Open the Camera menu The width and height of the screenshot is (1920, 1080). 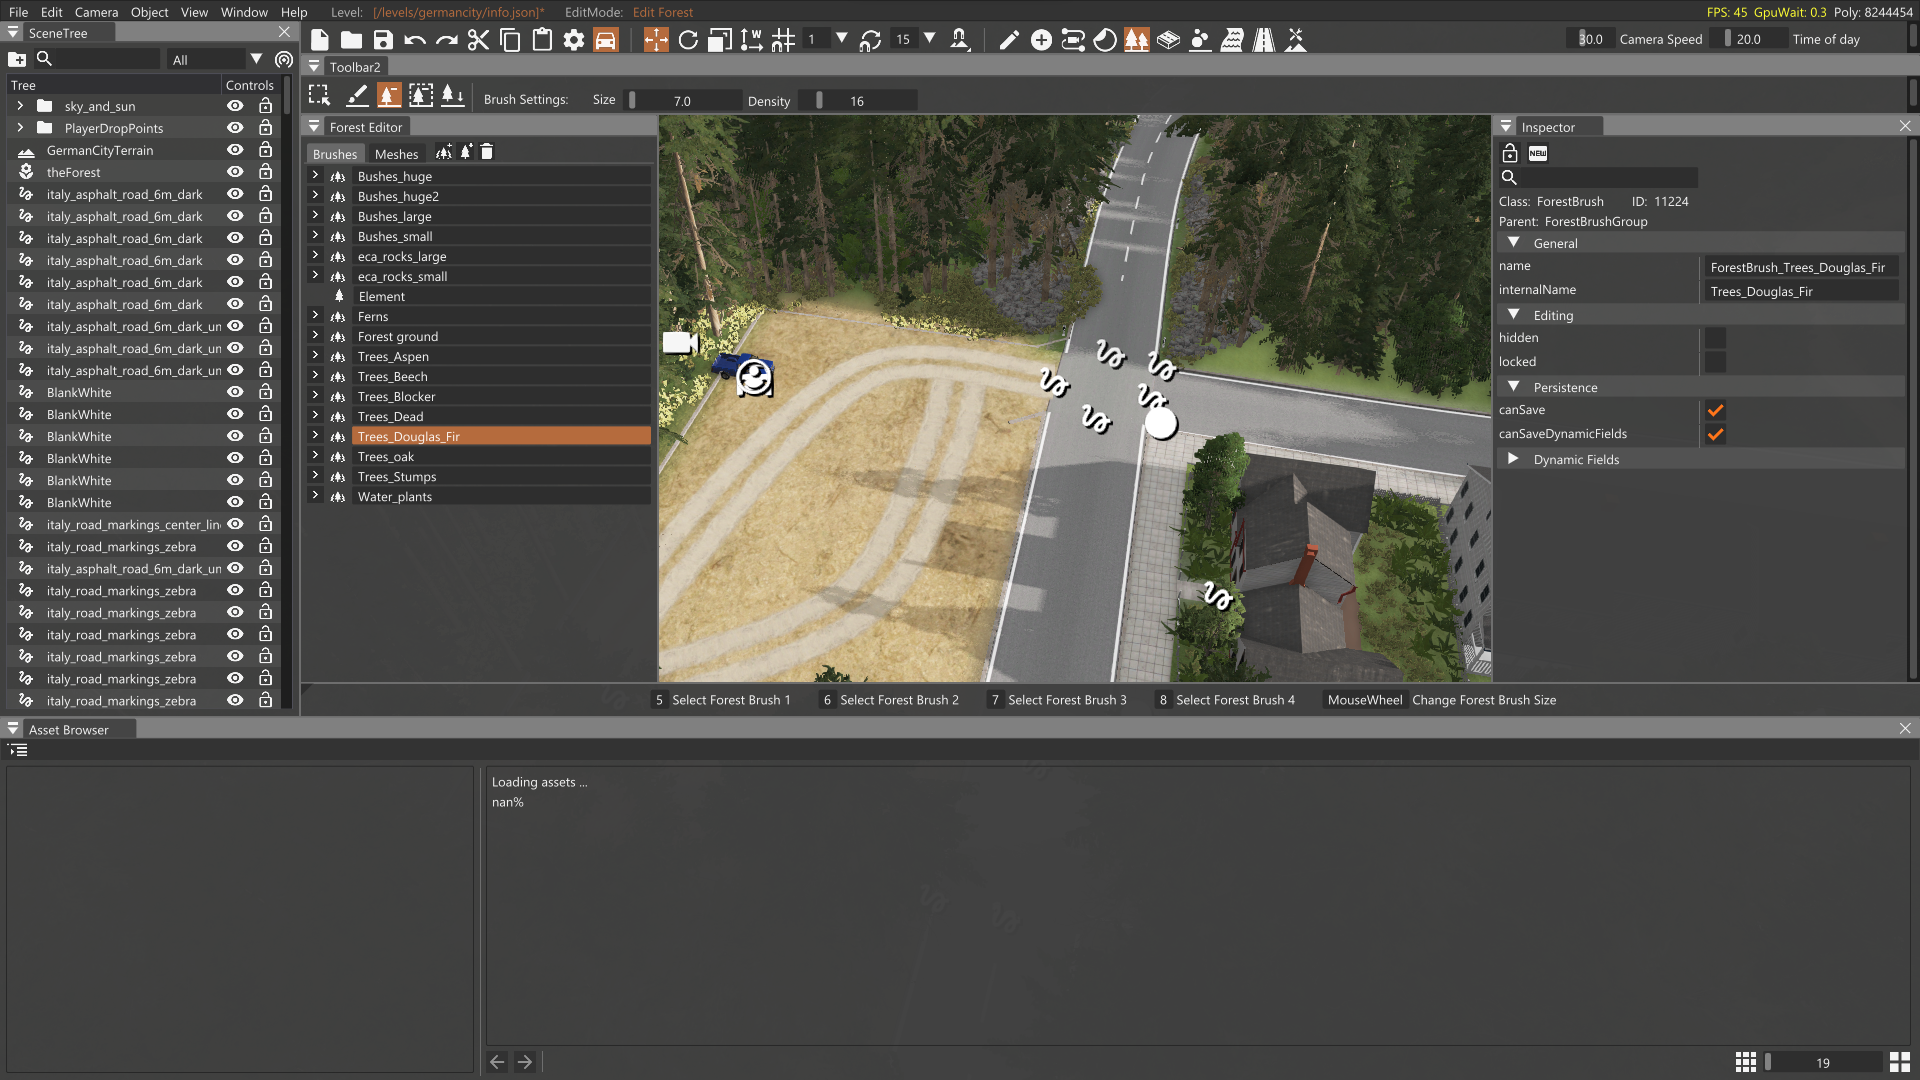point(96,12)
